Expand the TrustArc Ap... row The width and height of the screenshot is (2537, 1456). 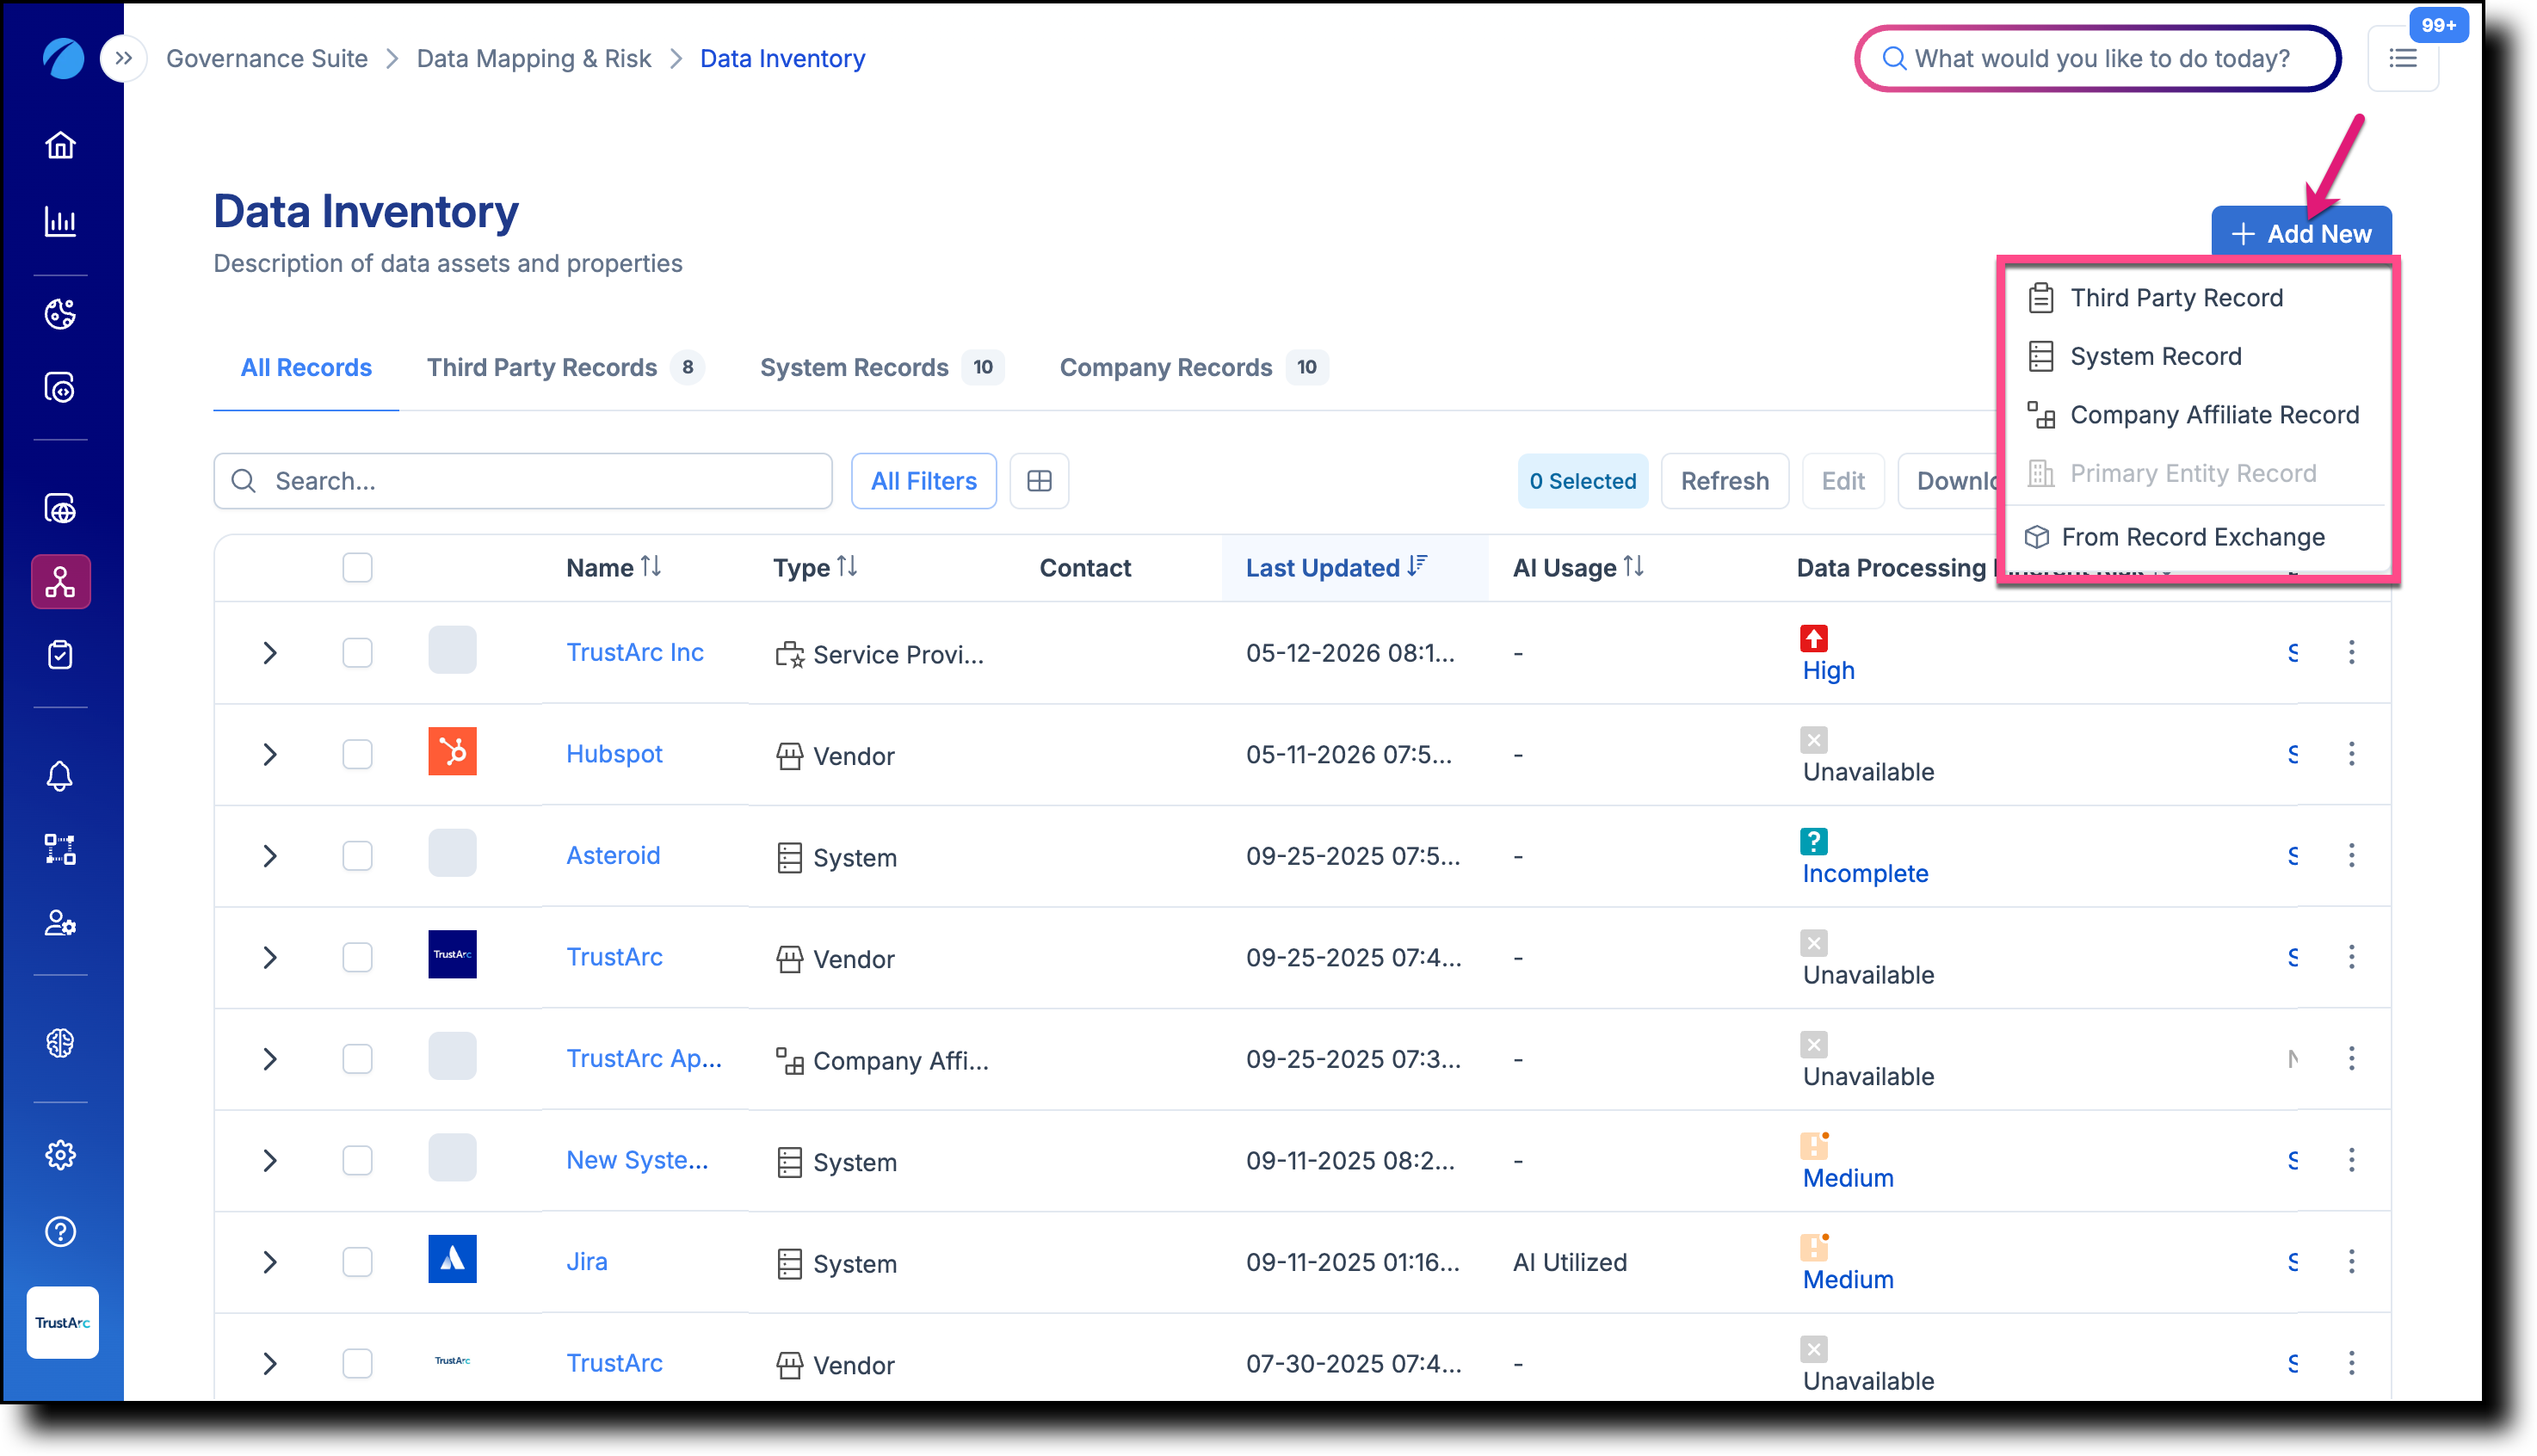coord(269,1059)
